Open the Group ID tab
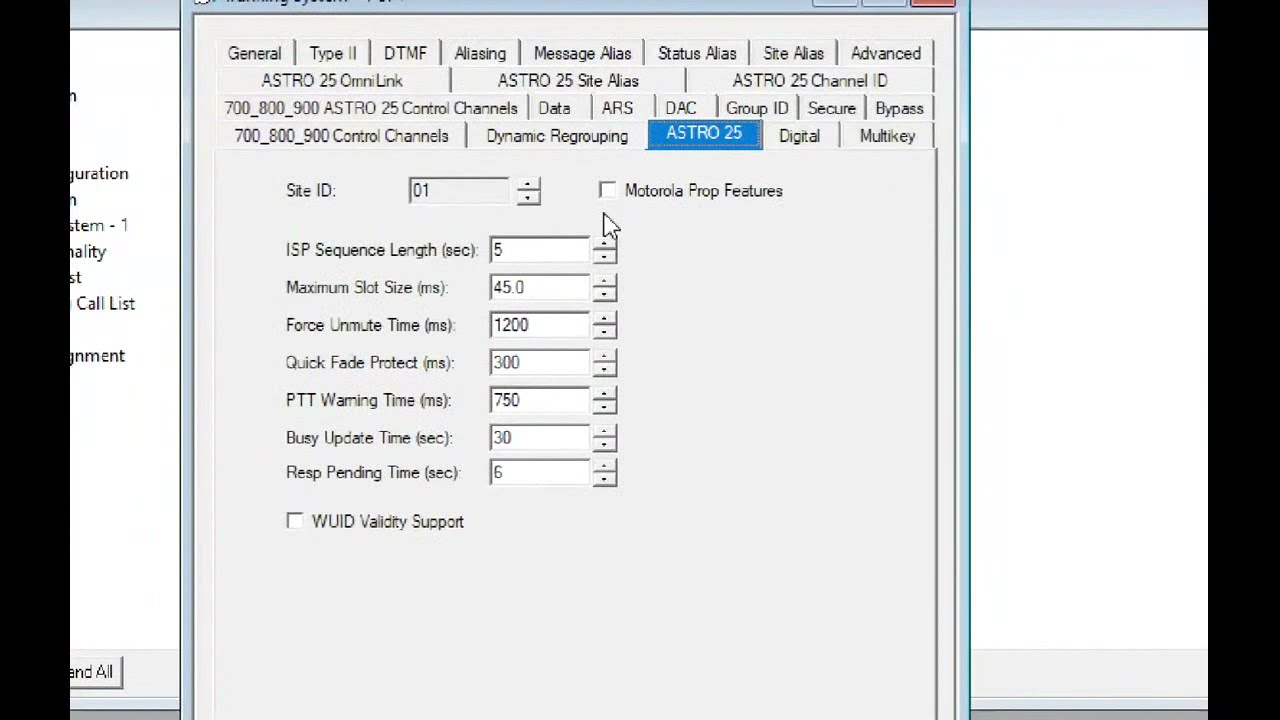Image resolution: width=1280 pixels, height=720 pixels. pos(757,108)
